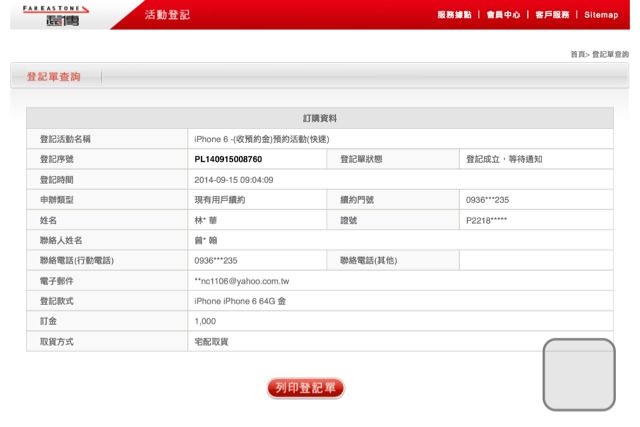Open 客戶服務 in the top navigation
The width and height of the screenshot is (640, 427).
click(x=552, y=15)
